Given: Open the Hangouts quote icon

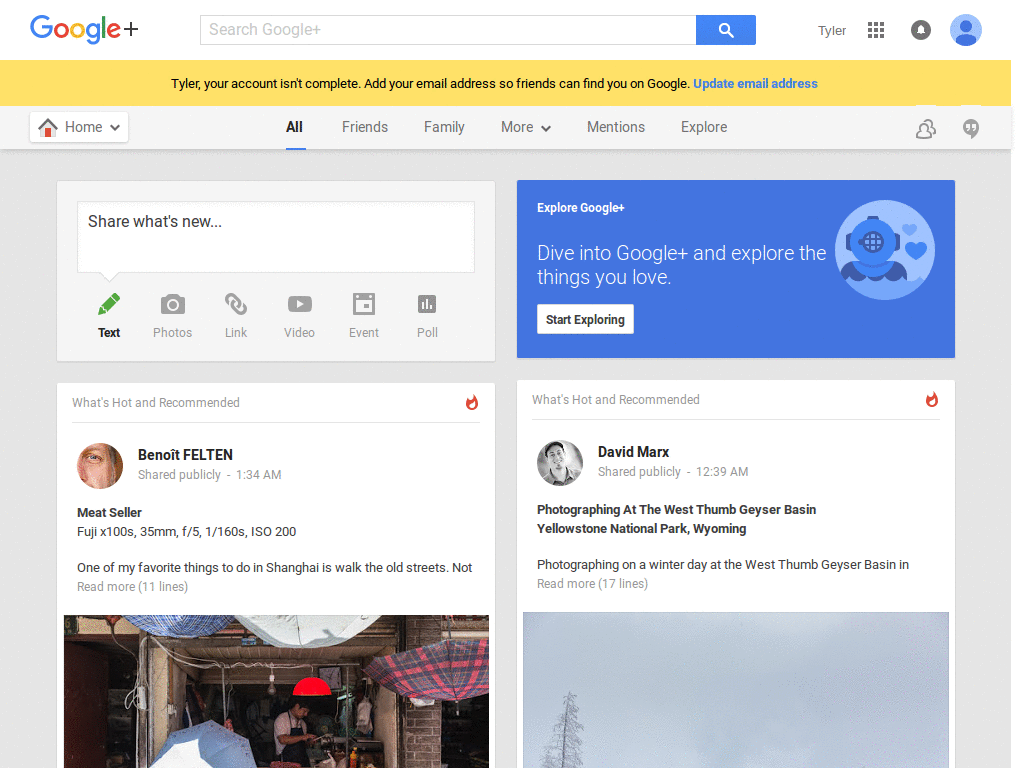Looking at the screenshot, I should pyautogui.click(x=971, y=129).
